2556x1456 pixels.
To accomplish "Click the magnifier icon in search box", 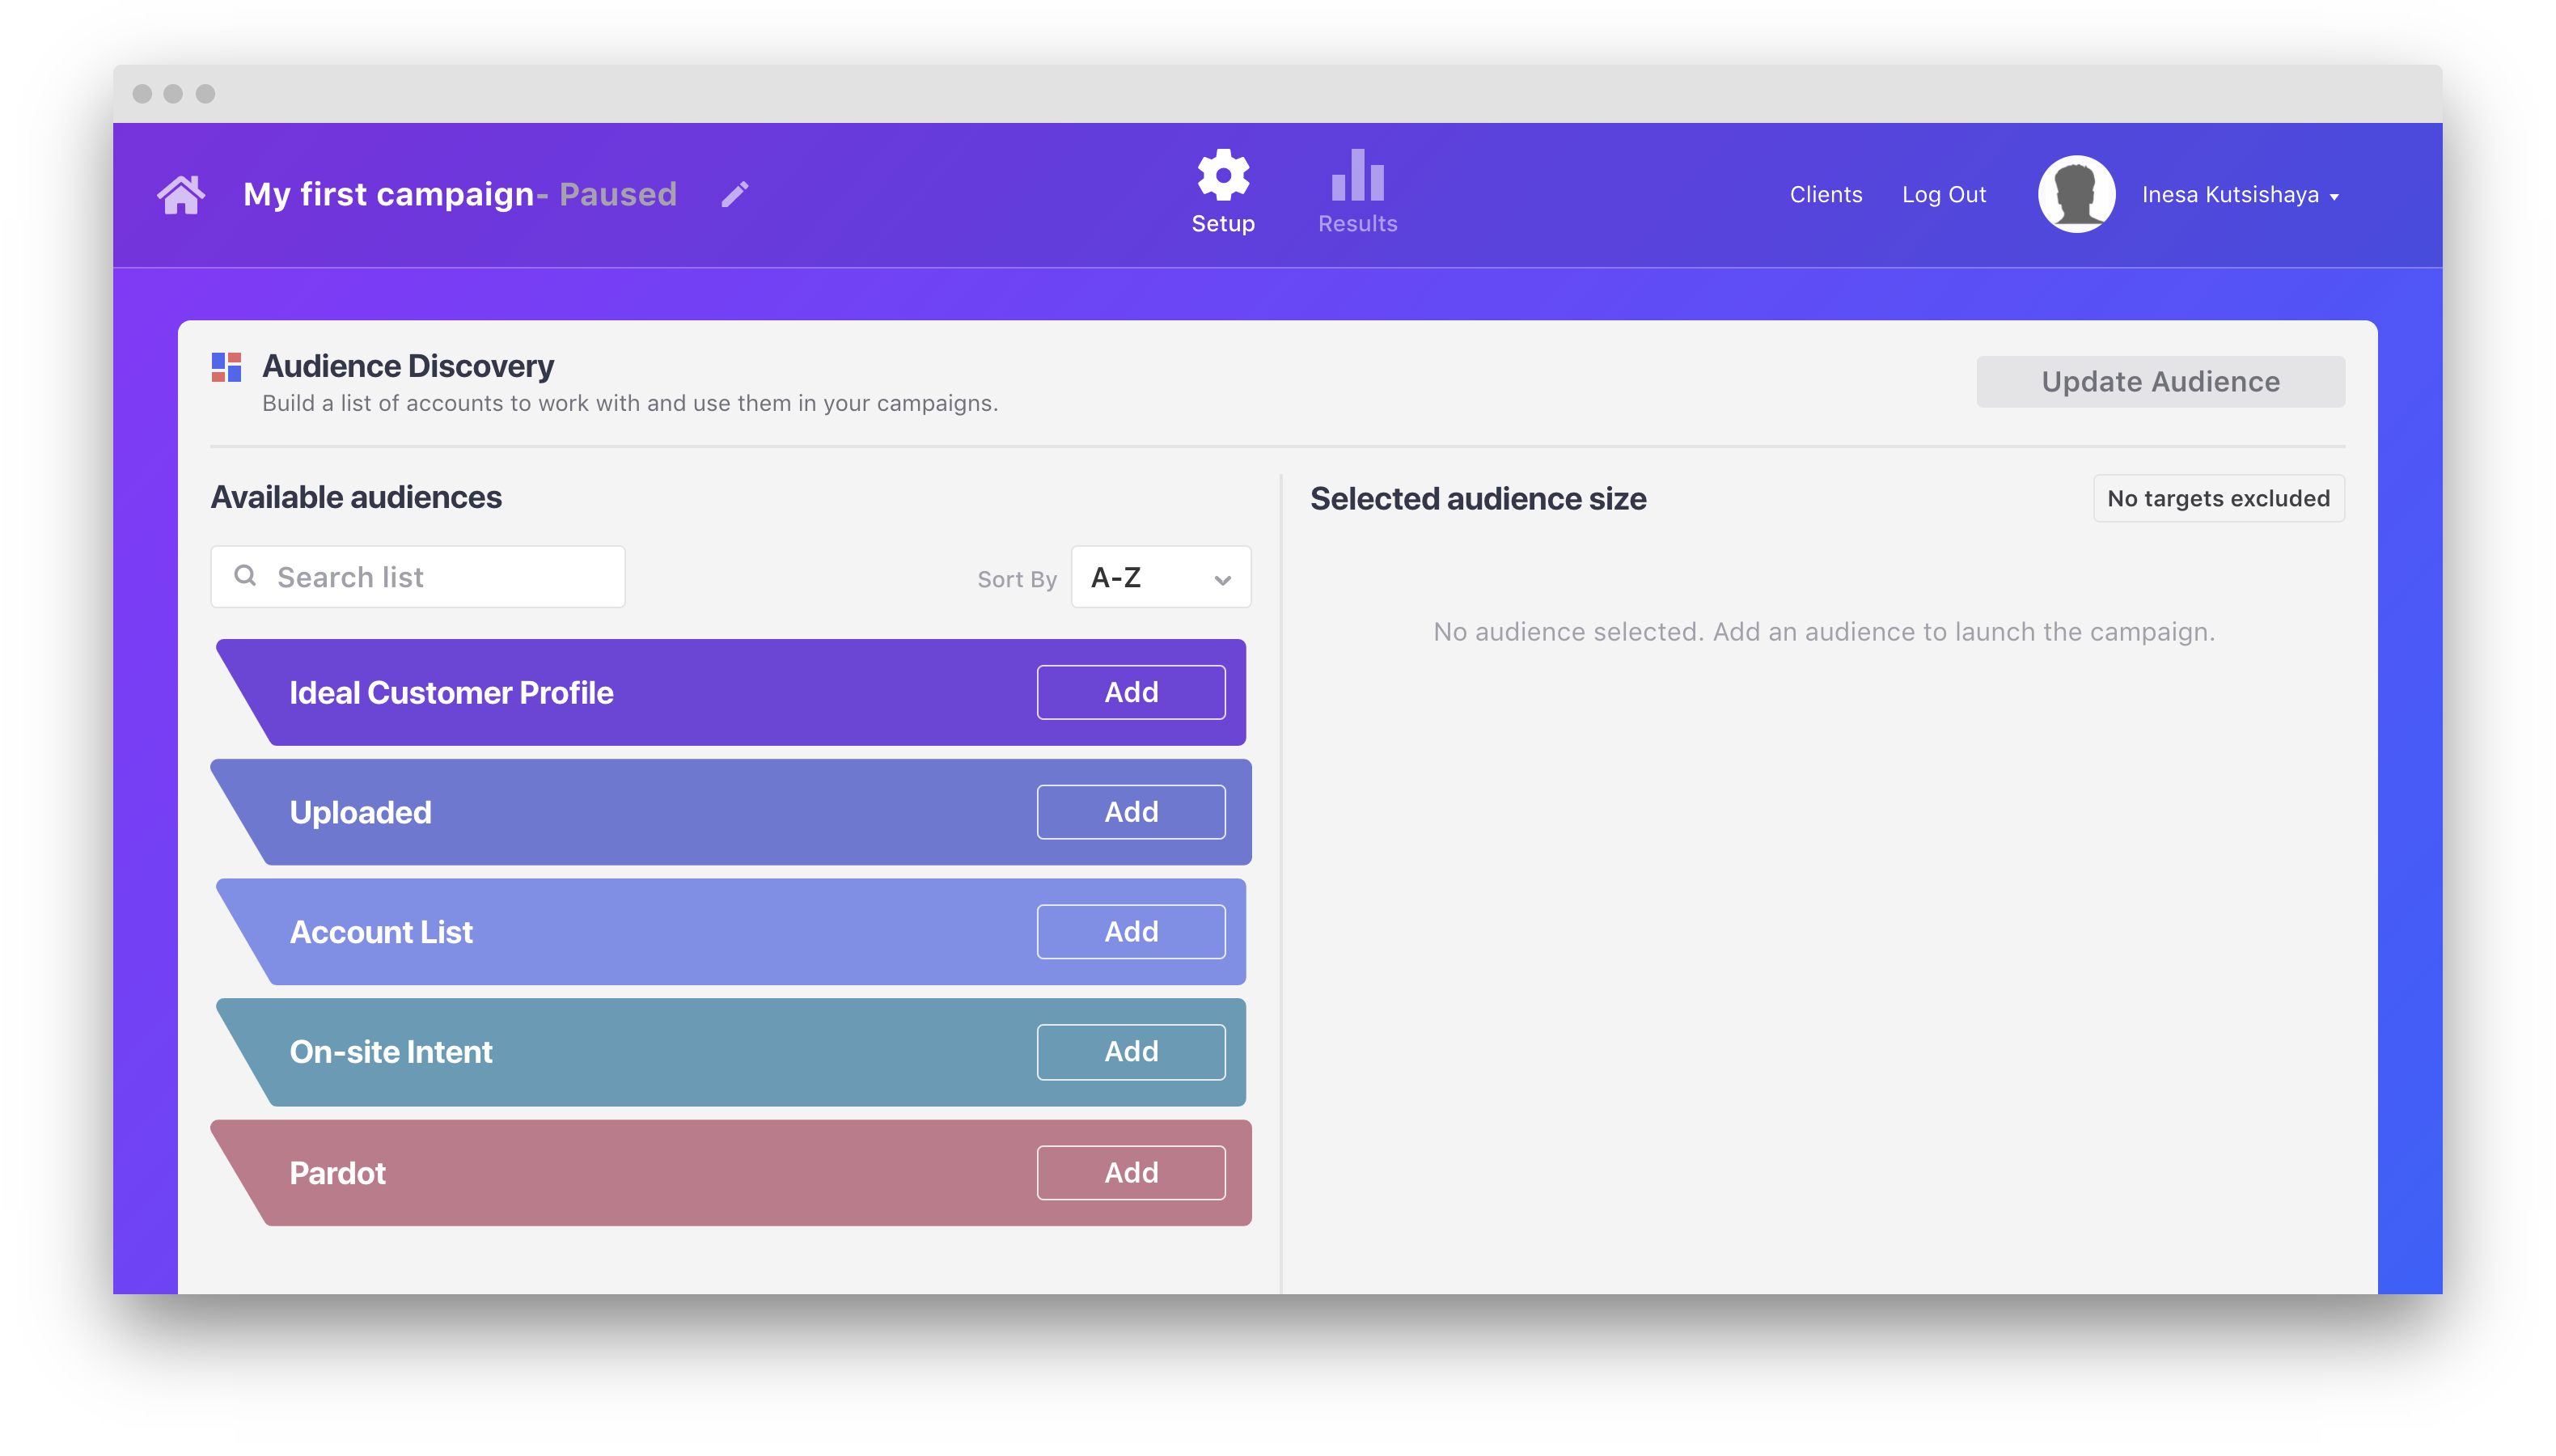I will click(245, 576).
